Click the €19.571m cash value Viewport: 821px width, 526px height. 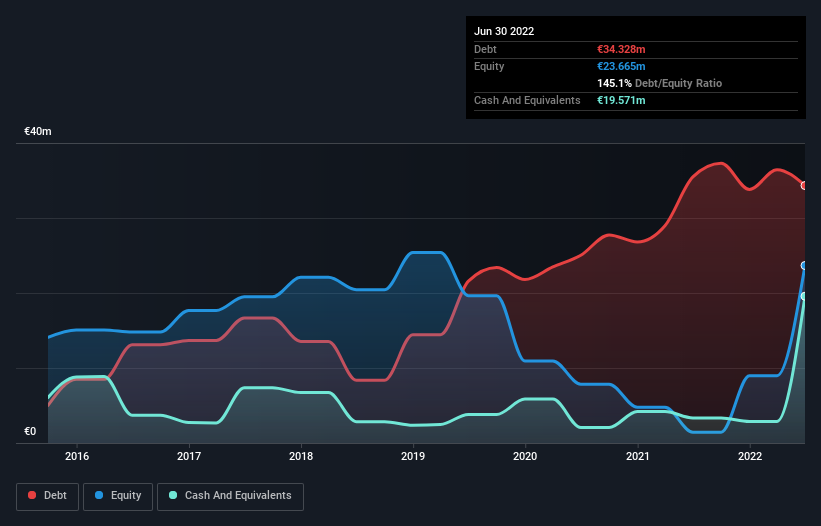click(621, 100)
